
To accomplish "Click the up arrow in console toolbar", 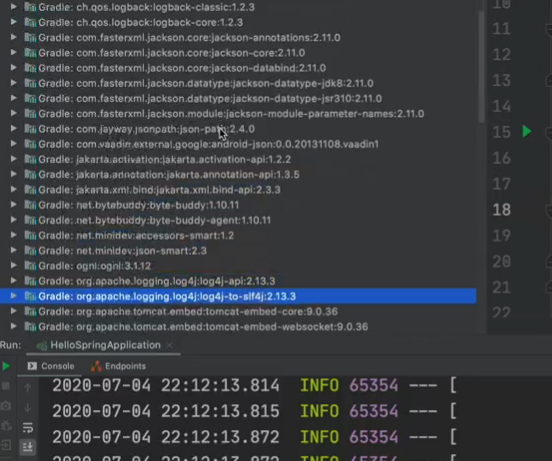I will tap(28, 388).
